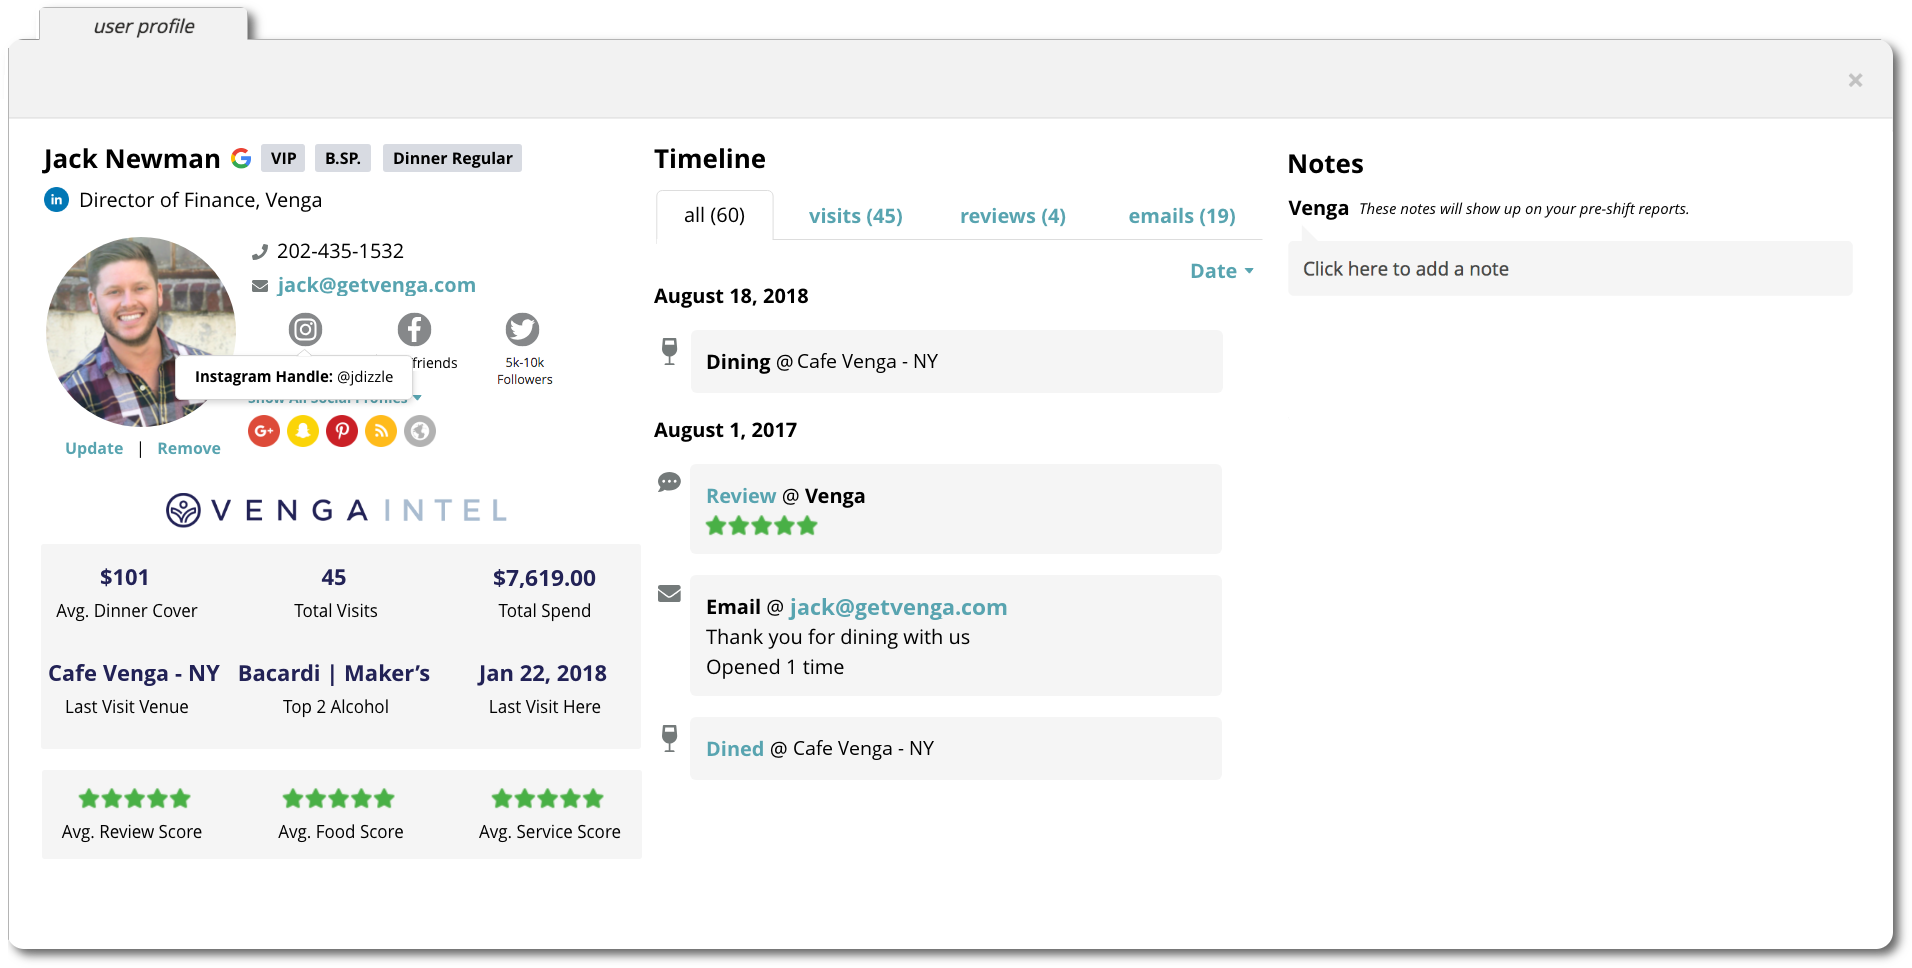Image resolution: width=1912 pixels, height=968 pixels.
Task: Click the Instagram profile icon
Action: point(305,329)
